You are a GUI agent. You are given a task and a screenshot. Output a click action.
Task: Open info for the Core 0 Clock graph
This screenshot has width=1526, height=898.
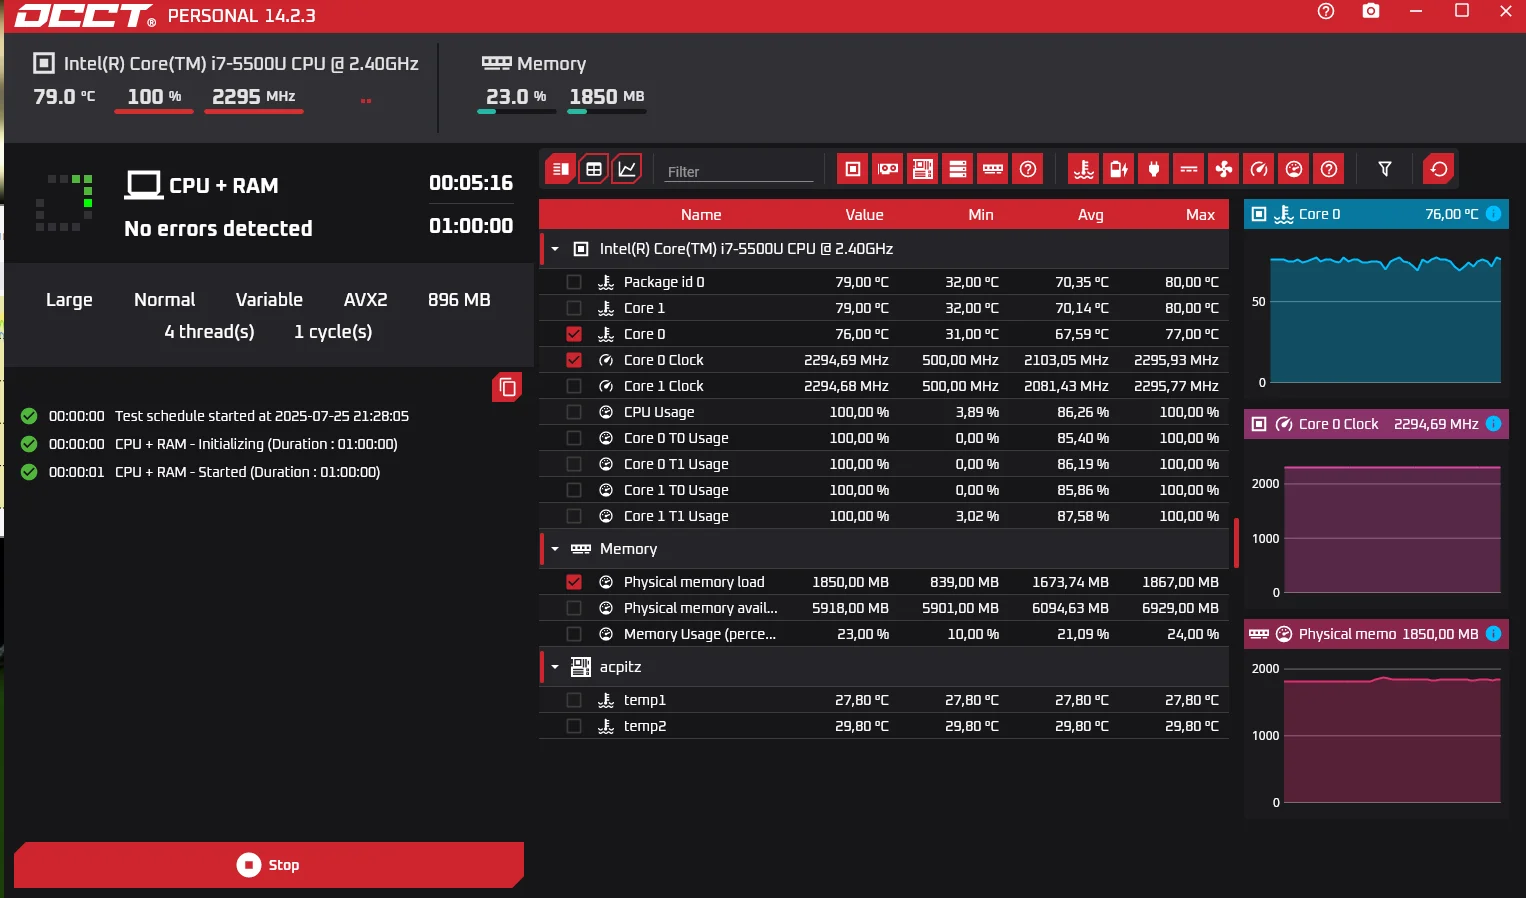(x=1493, y=424)
